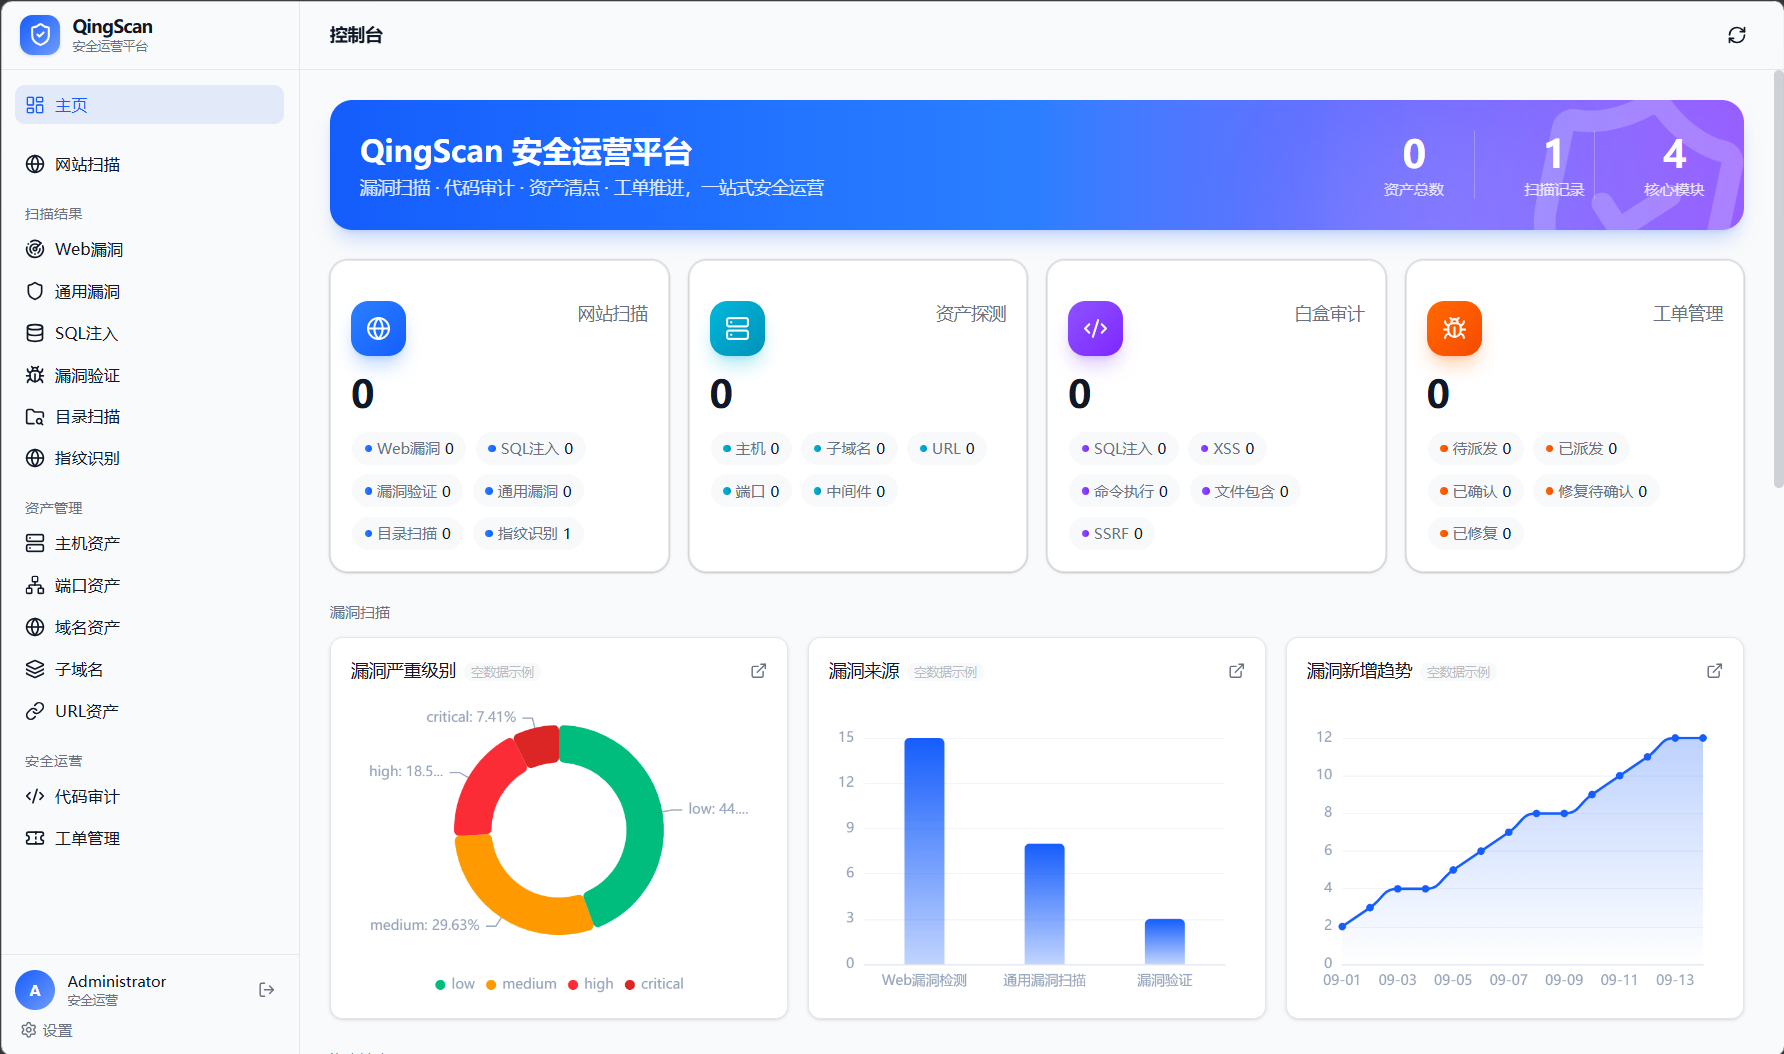Click the Administrator avatar circle
The height and width of the screenshot is (1054, 1784).
pyautogui.click(x=35, y=990)
